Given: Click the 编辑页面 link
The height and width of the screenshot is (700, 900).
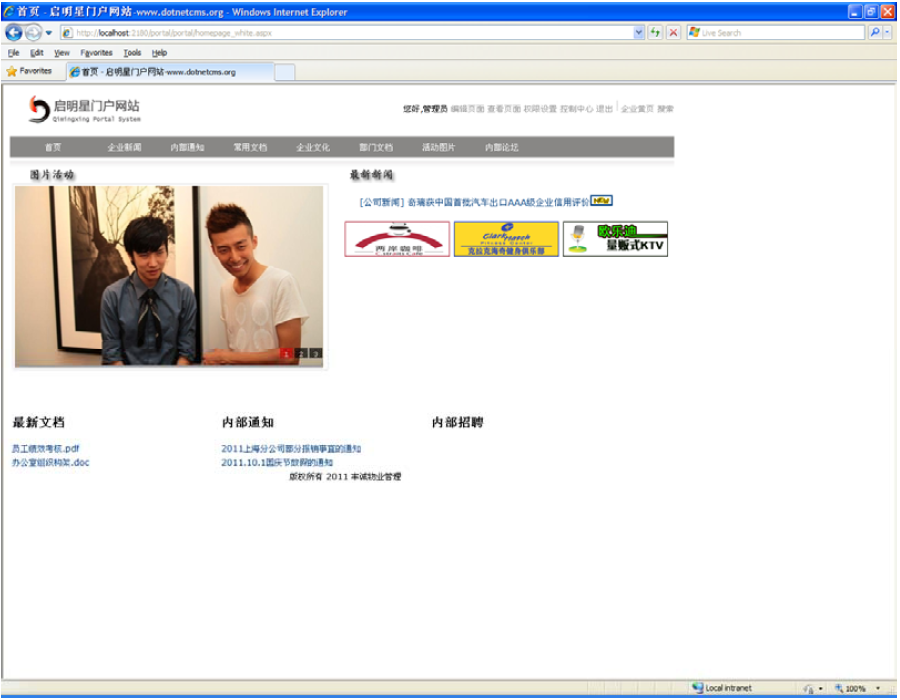Looking at the screenshot, I should [x=467, y=109].
